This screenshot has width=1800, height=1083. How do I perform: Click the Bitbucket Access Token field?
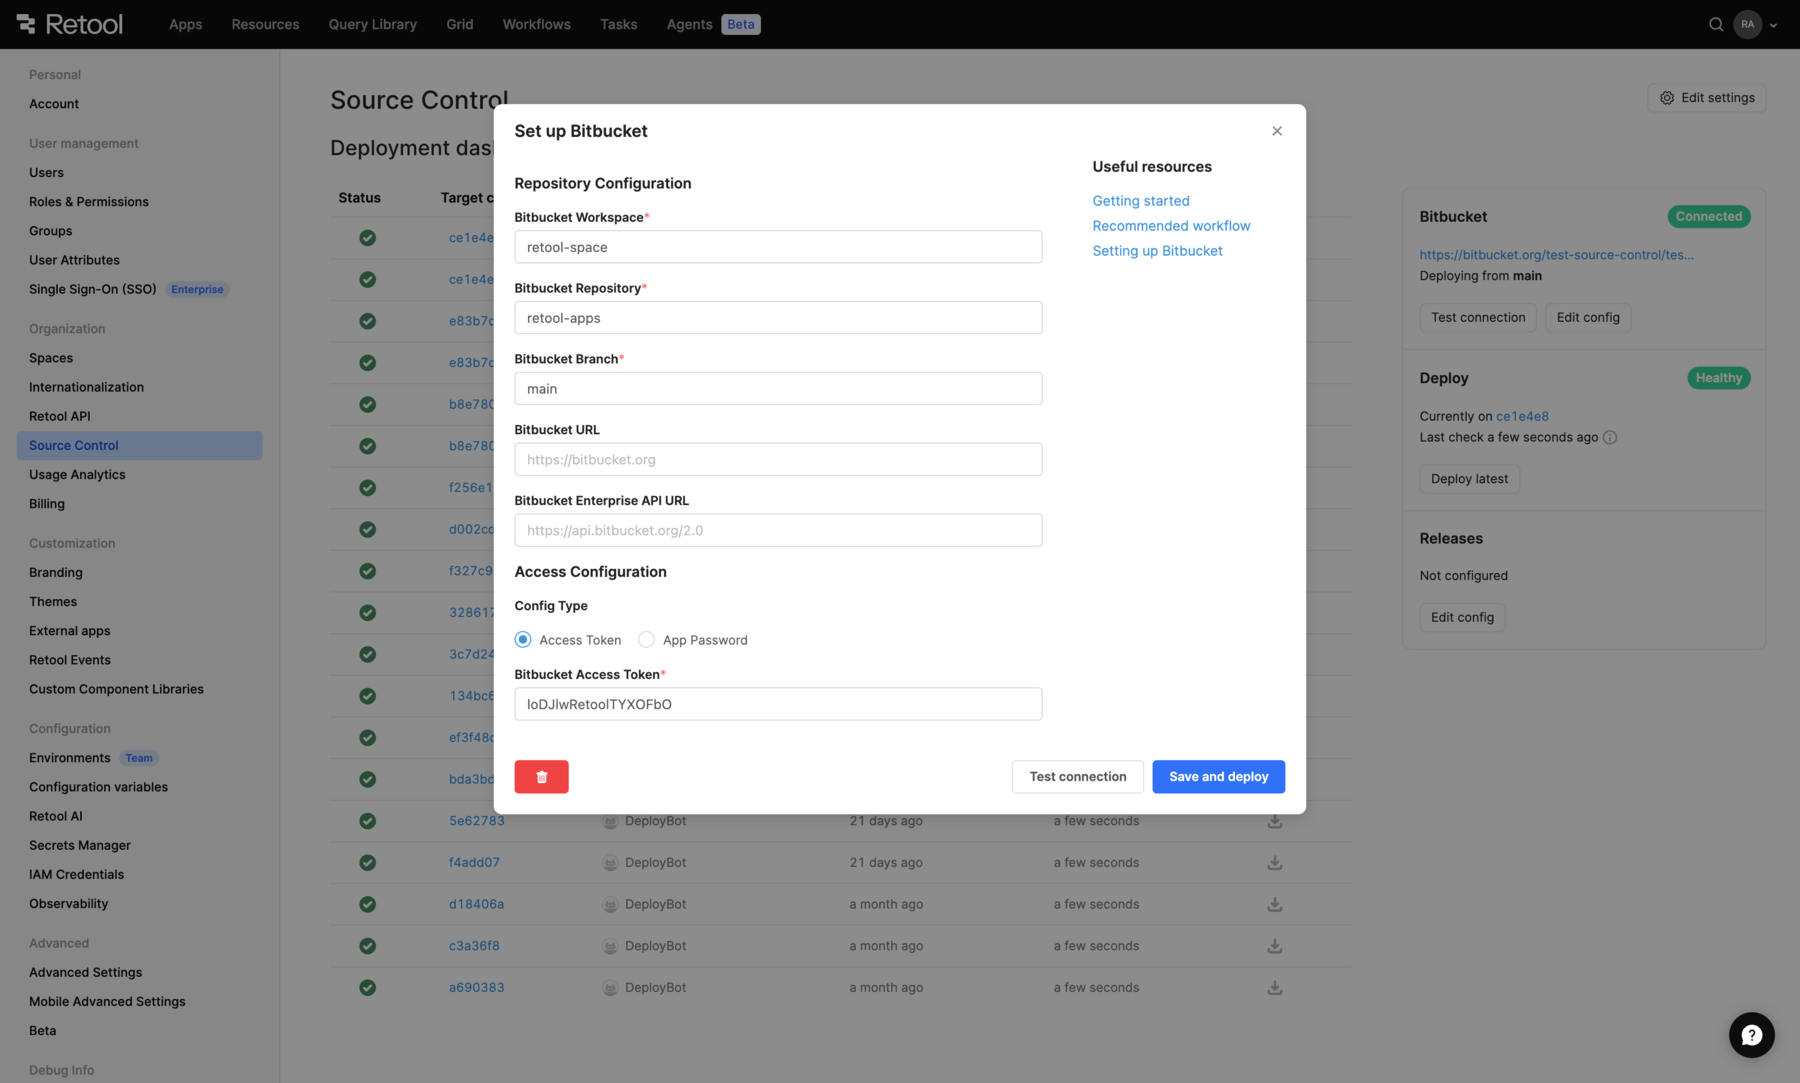pos(778,704)
